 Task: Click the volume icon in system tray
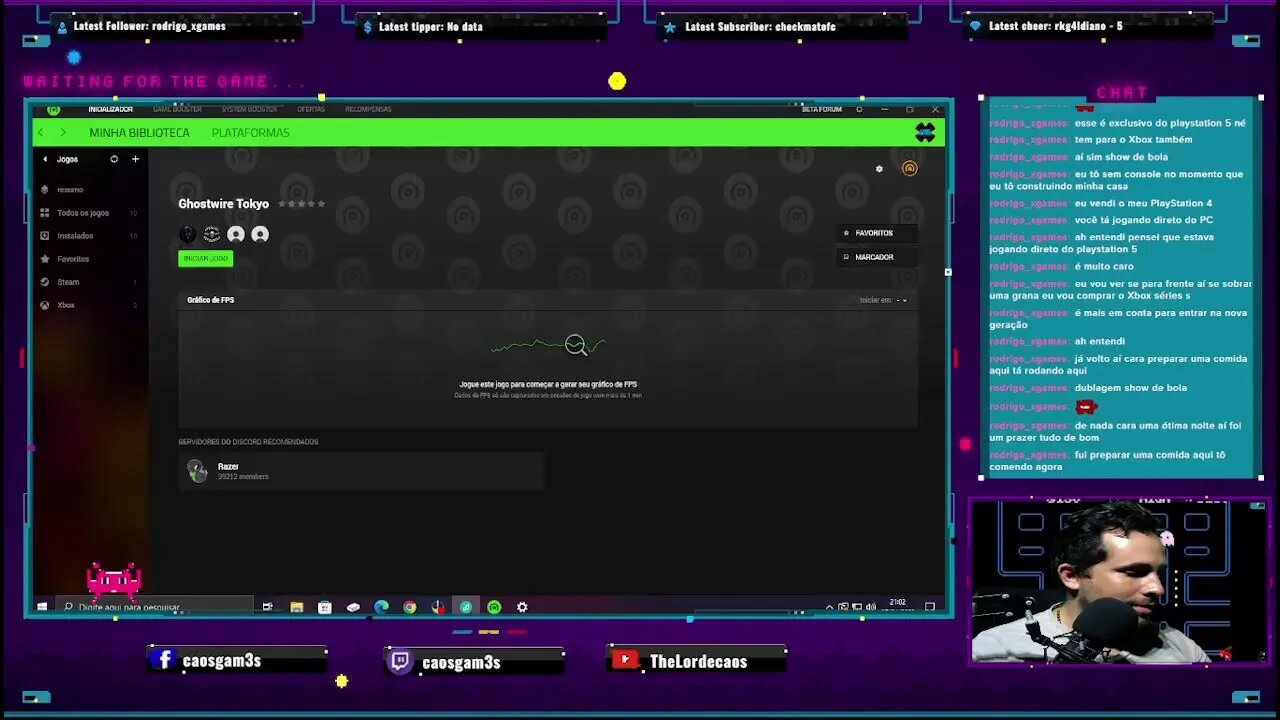(871, 607)
